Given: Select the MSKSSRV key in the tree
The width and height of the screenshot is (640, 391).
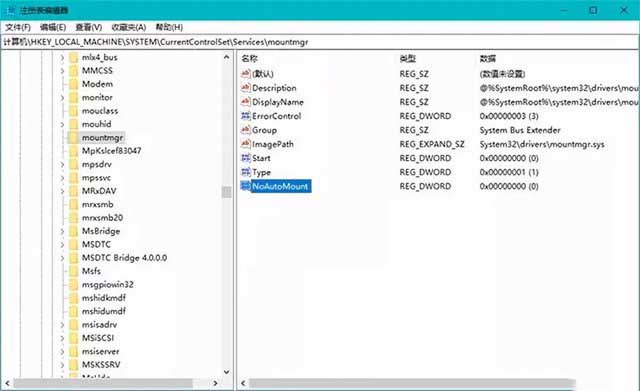Looking at the screenshot, I should click(x=101, y=365).
